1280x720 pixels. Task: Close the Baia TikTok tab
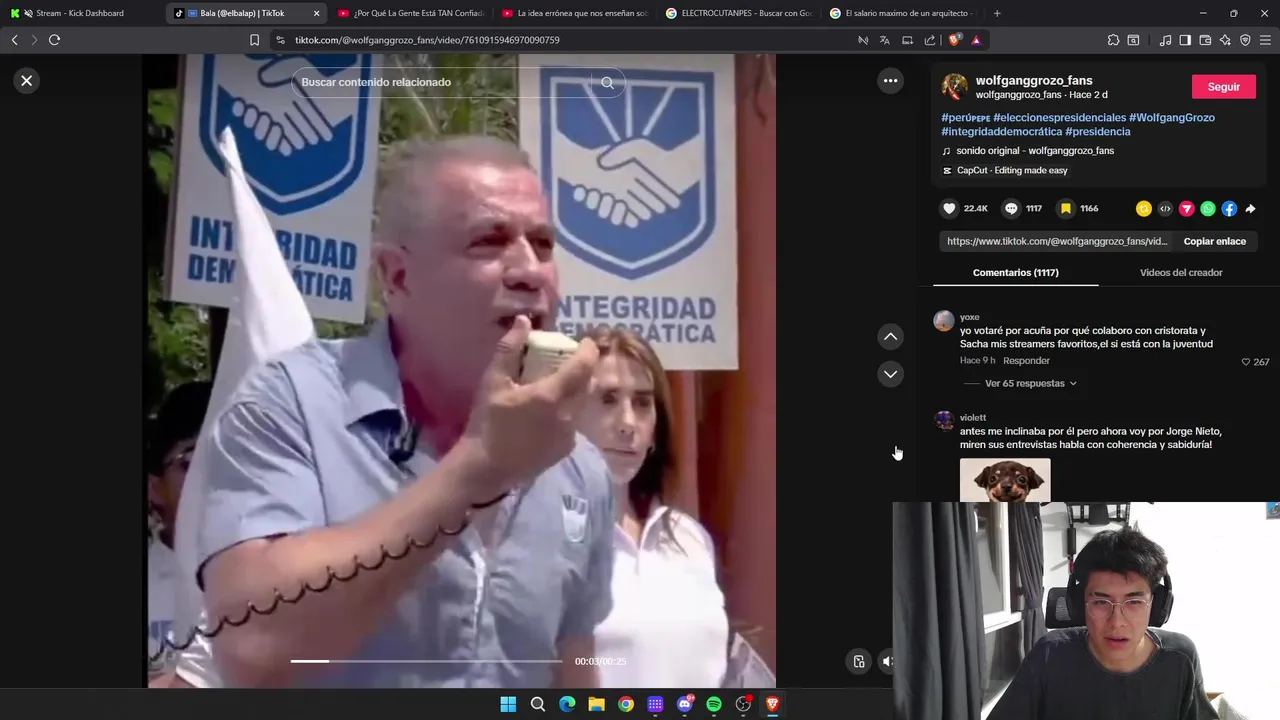tap(316, 13)
